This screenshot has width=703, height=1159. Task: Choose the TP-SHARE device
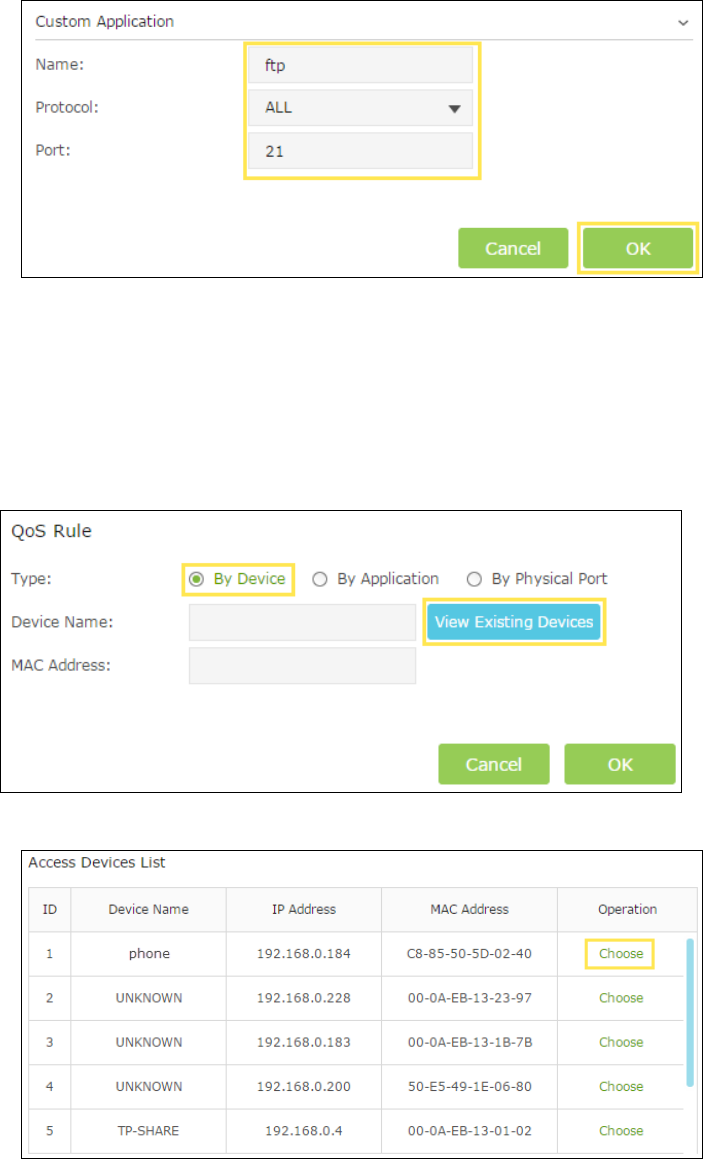pos(621,1131)
